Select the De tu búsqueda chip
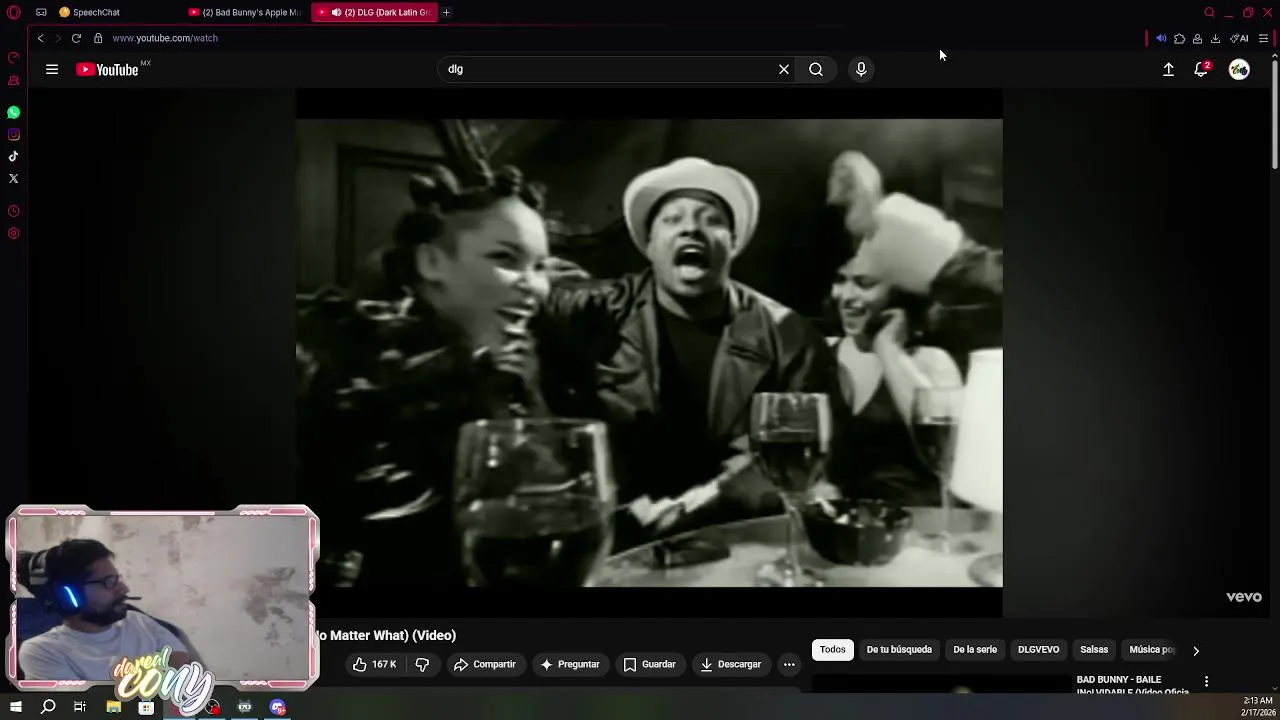Image resolution: width=1280 pixels, height=720 pixels. pos(899,650)
